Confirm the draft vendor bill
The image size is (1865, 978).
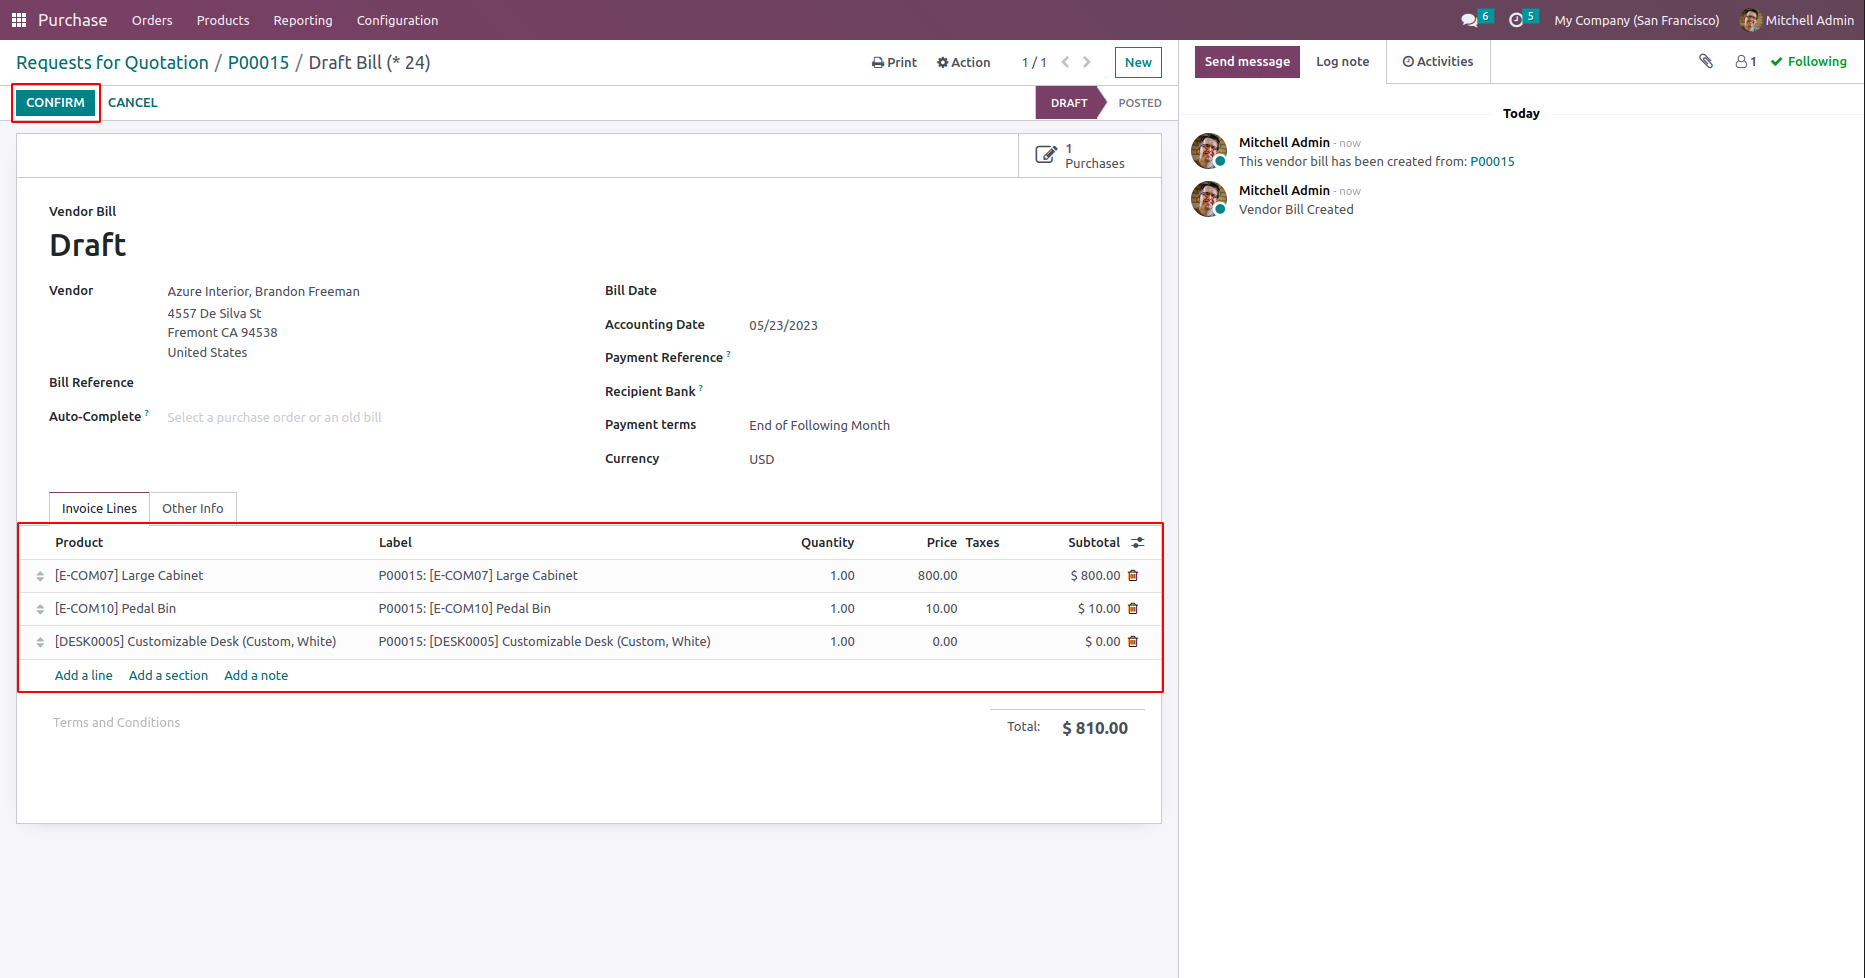[56, 103]
